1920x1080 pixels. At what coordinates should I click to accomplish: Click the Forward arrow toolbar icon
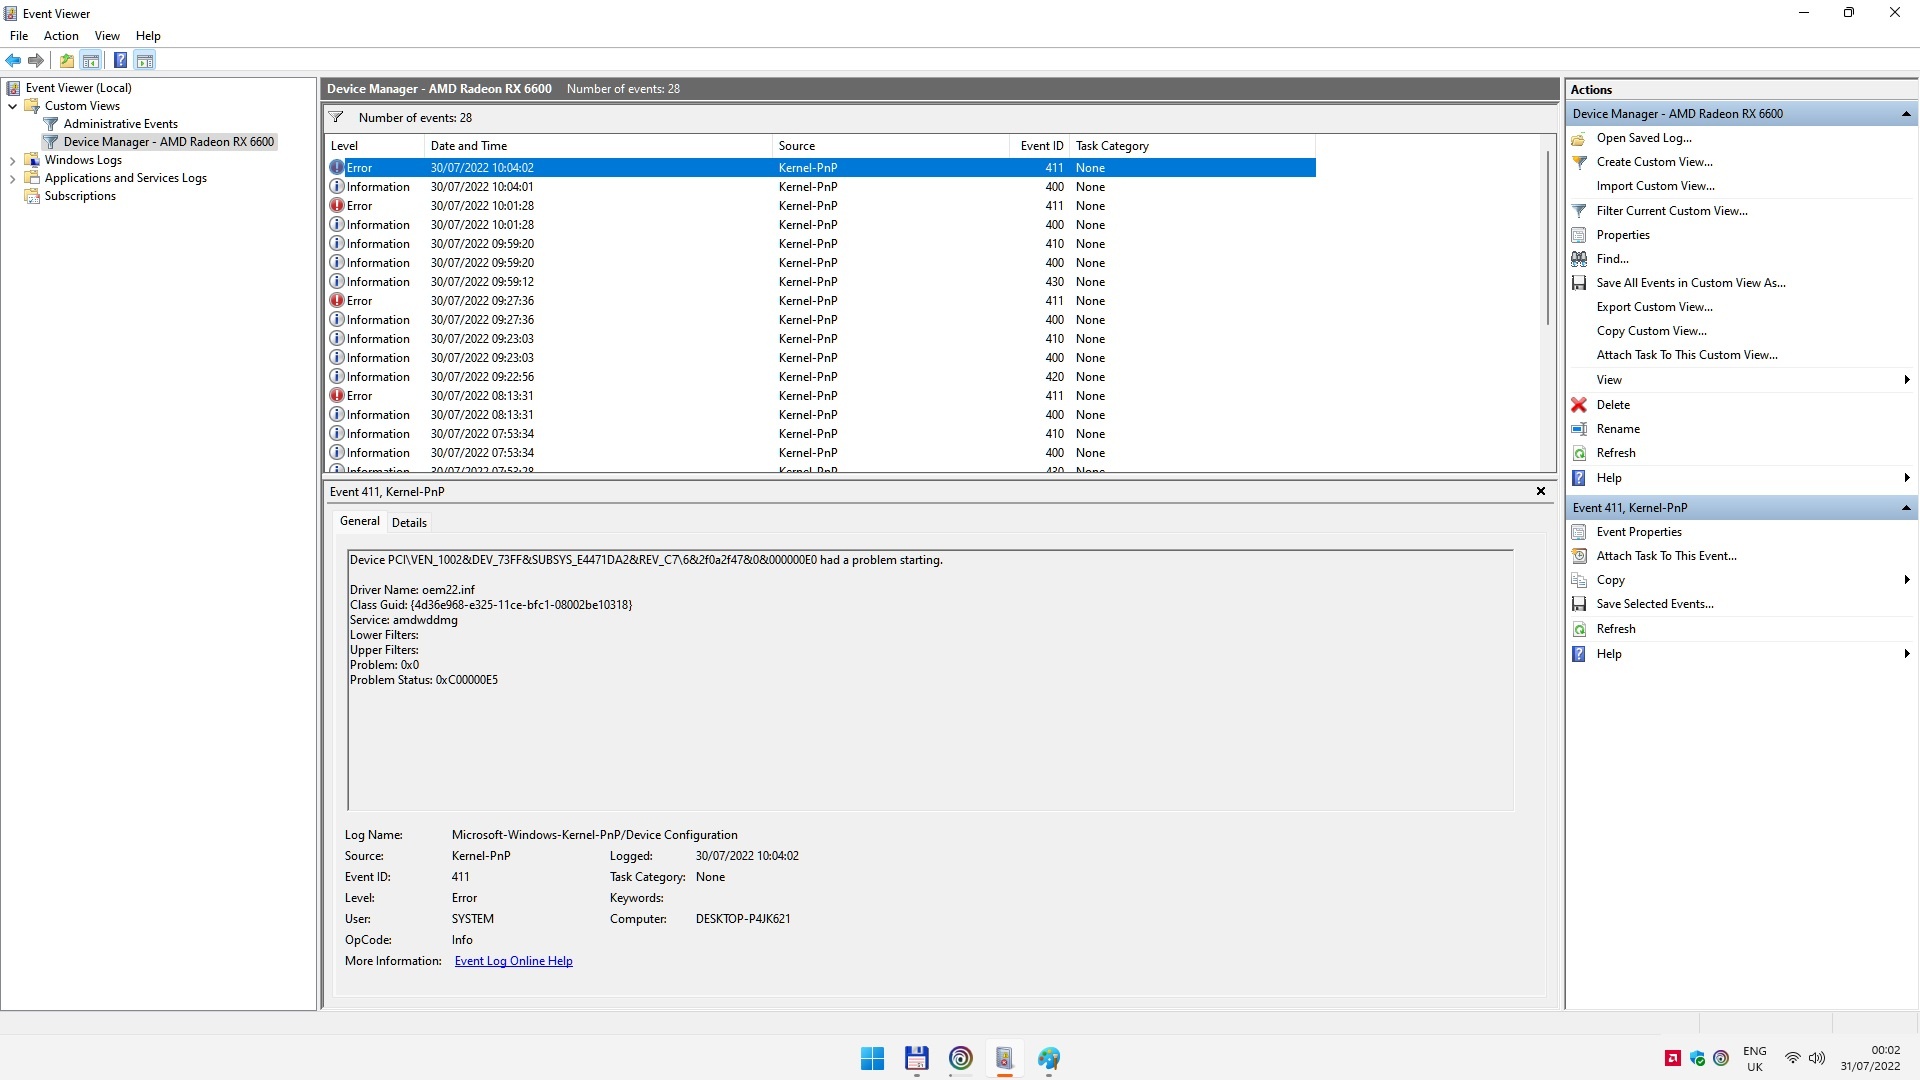click(x=36, y=60)
